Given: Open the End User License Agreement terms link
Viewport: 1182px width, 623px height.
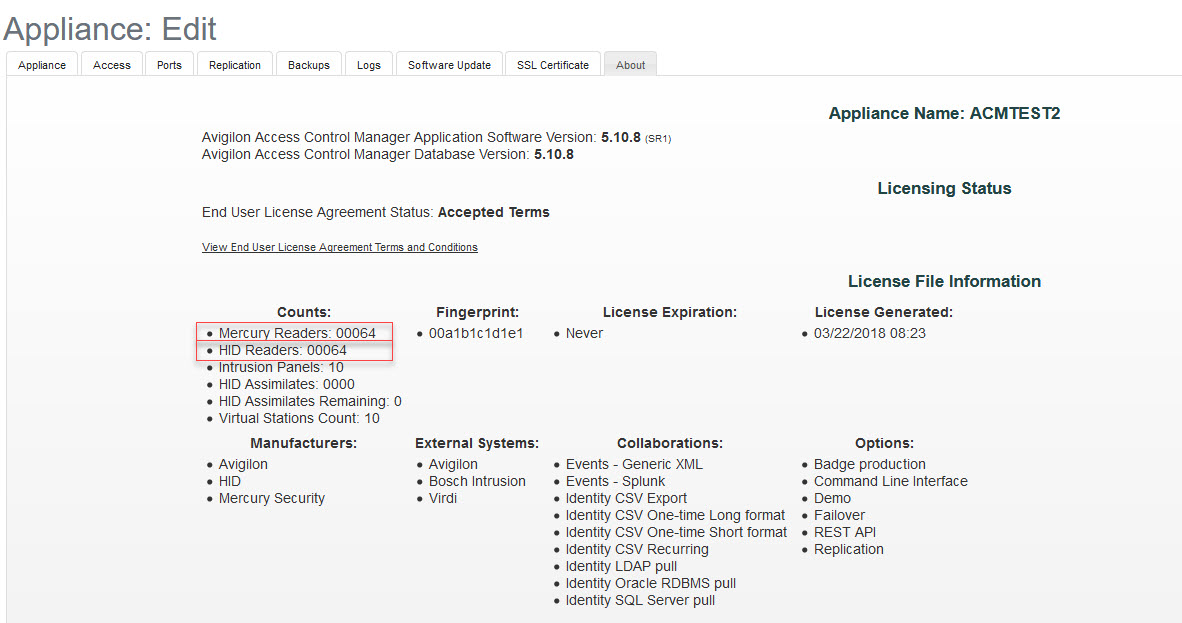Looking at the screenshot, I should tap(339, 247).
